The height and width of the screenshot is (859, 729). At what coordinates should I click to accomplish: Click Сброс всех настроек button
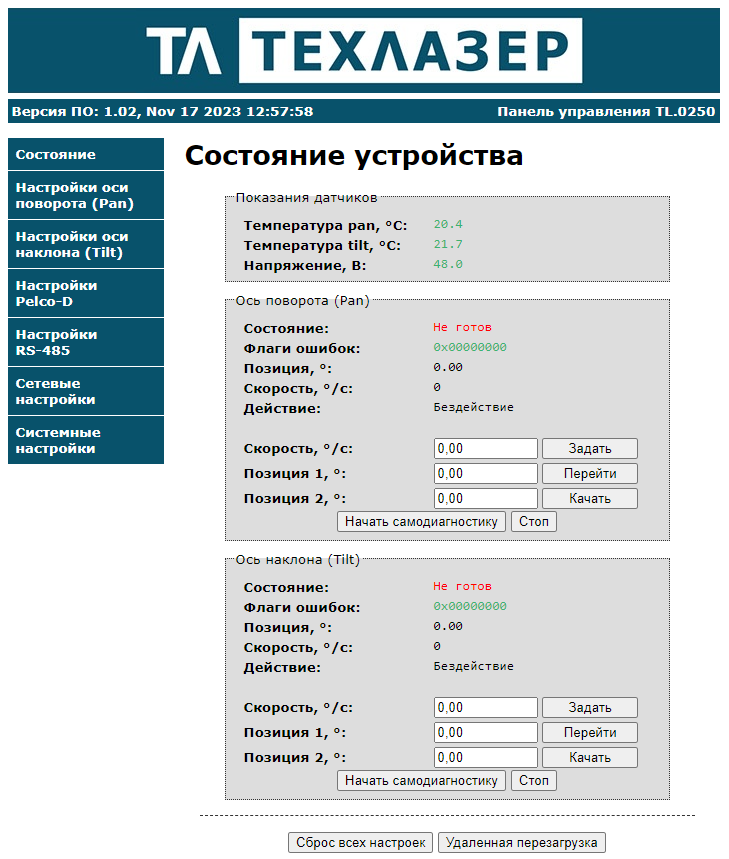[361, 842]
